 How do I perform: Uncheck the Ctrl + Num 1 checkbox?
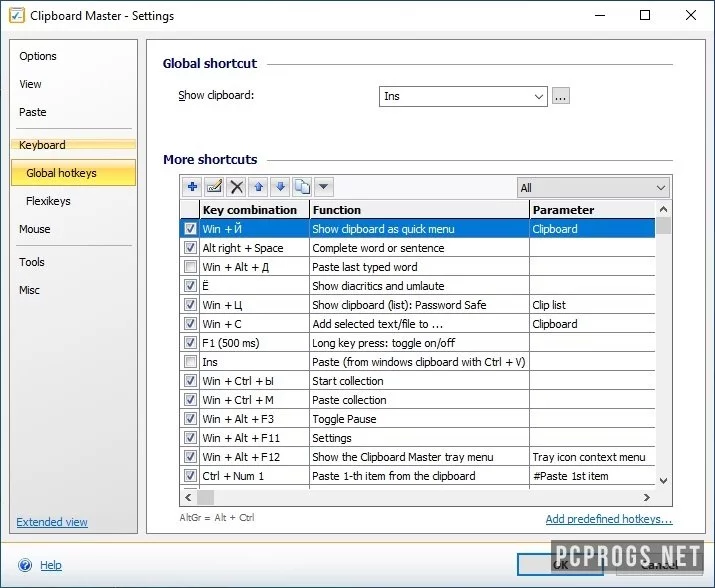[x=190, y=476]
